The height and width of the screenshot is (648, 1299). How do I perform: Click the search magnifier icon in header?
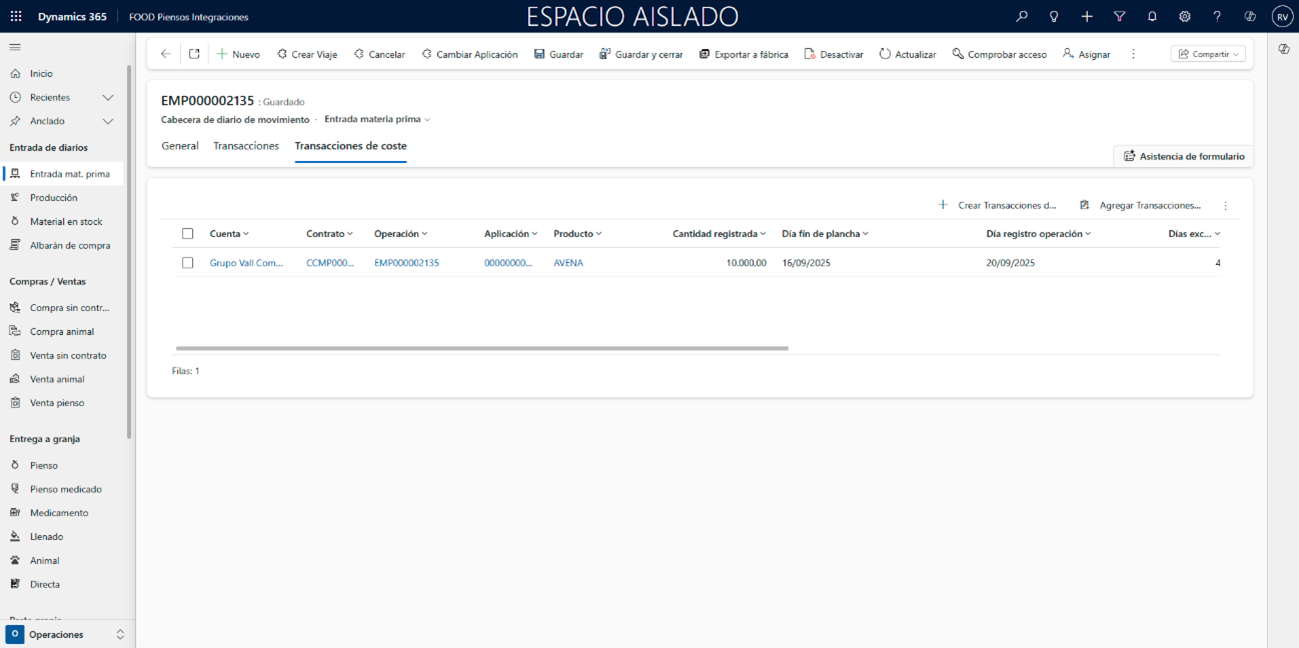1021,17
